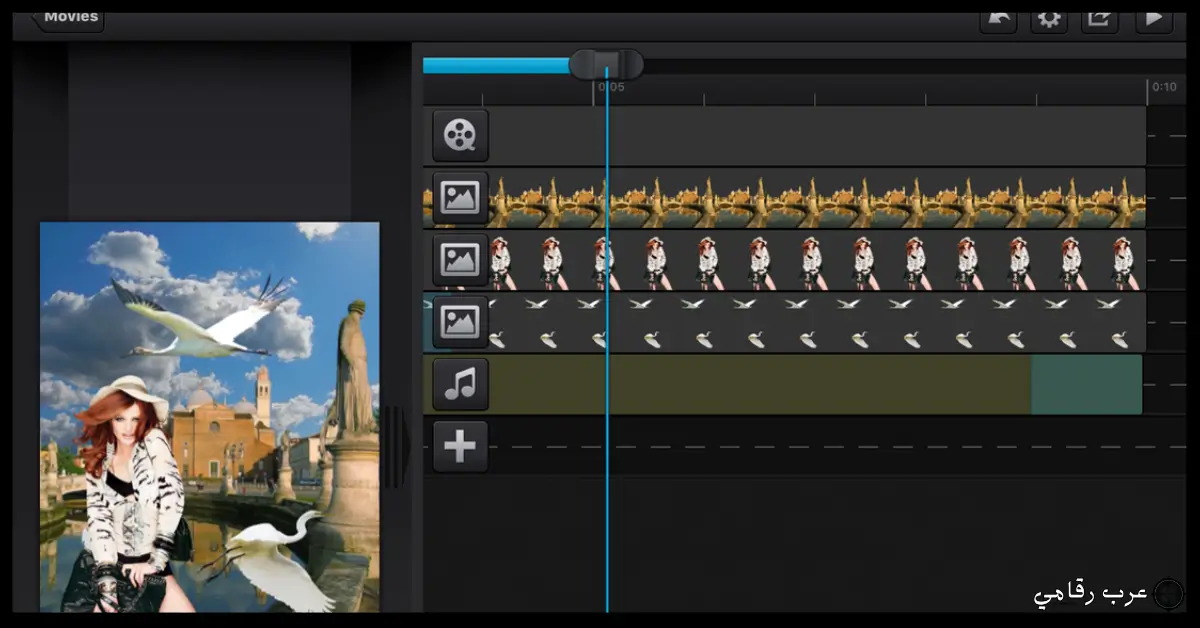The image size is (1200, 628).
Task: Click the undo arrow icon
Action: [998, 20]
